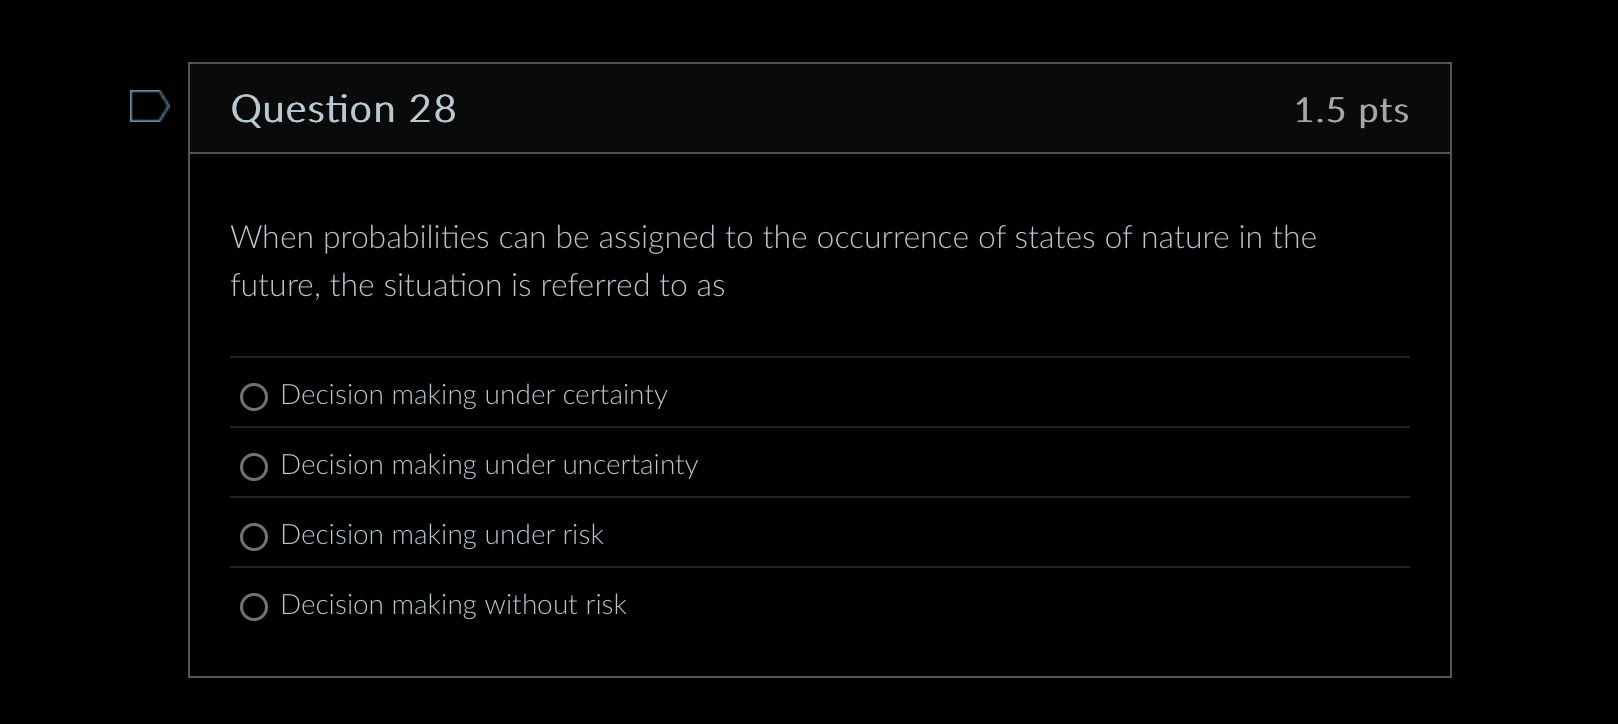Click the answer label Decision making under uncertainty
The width and height of the screenshot is (1618, 724).
pyautogui.click(x=490, y=465)
